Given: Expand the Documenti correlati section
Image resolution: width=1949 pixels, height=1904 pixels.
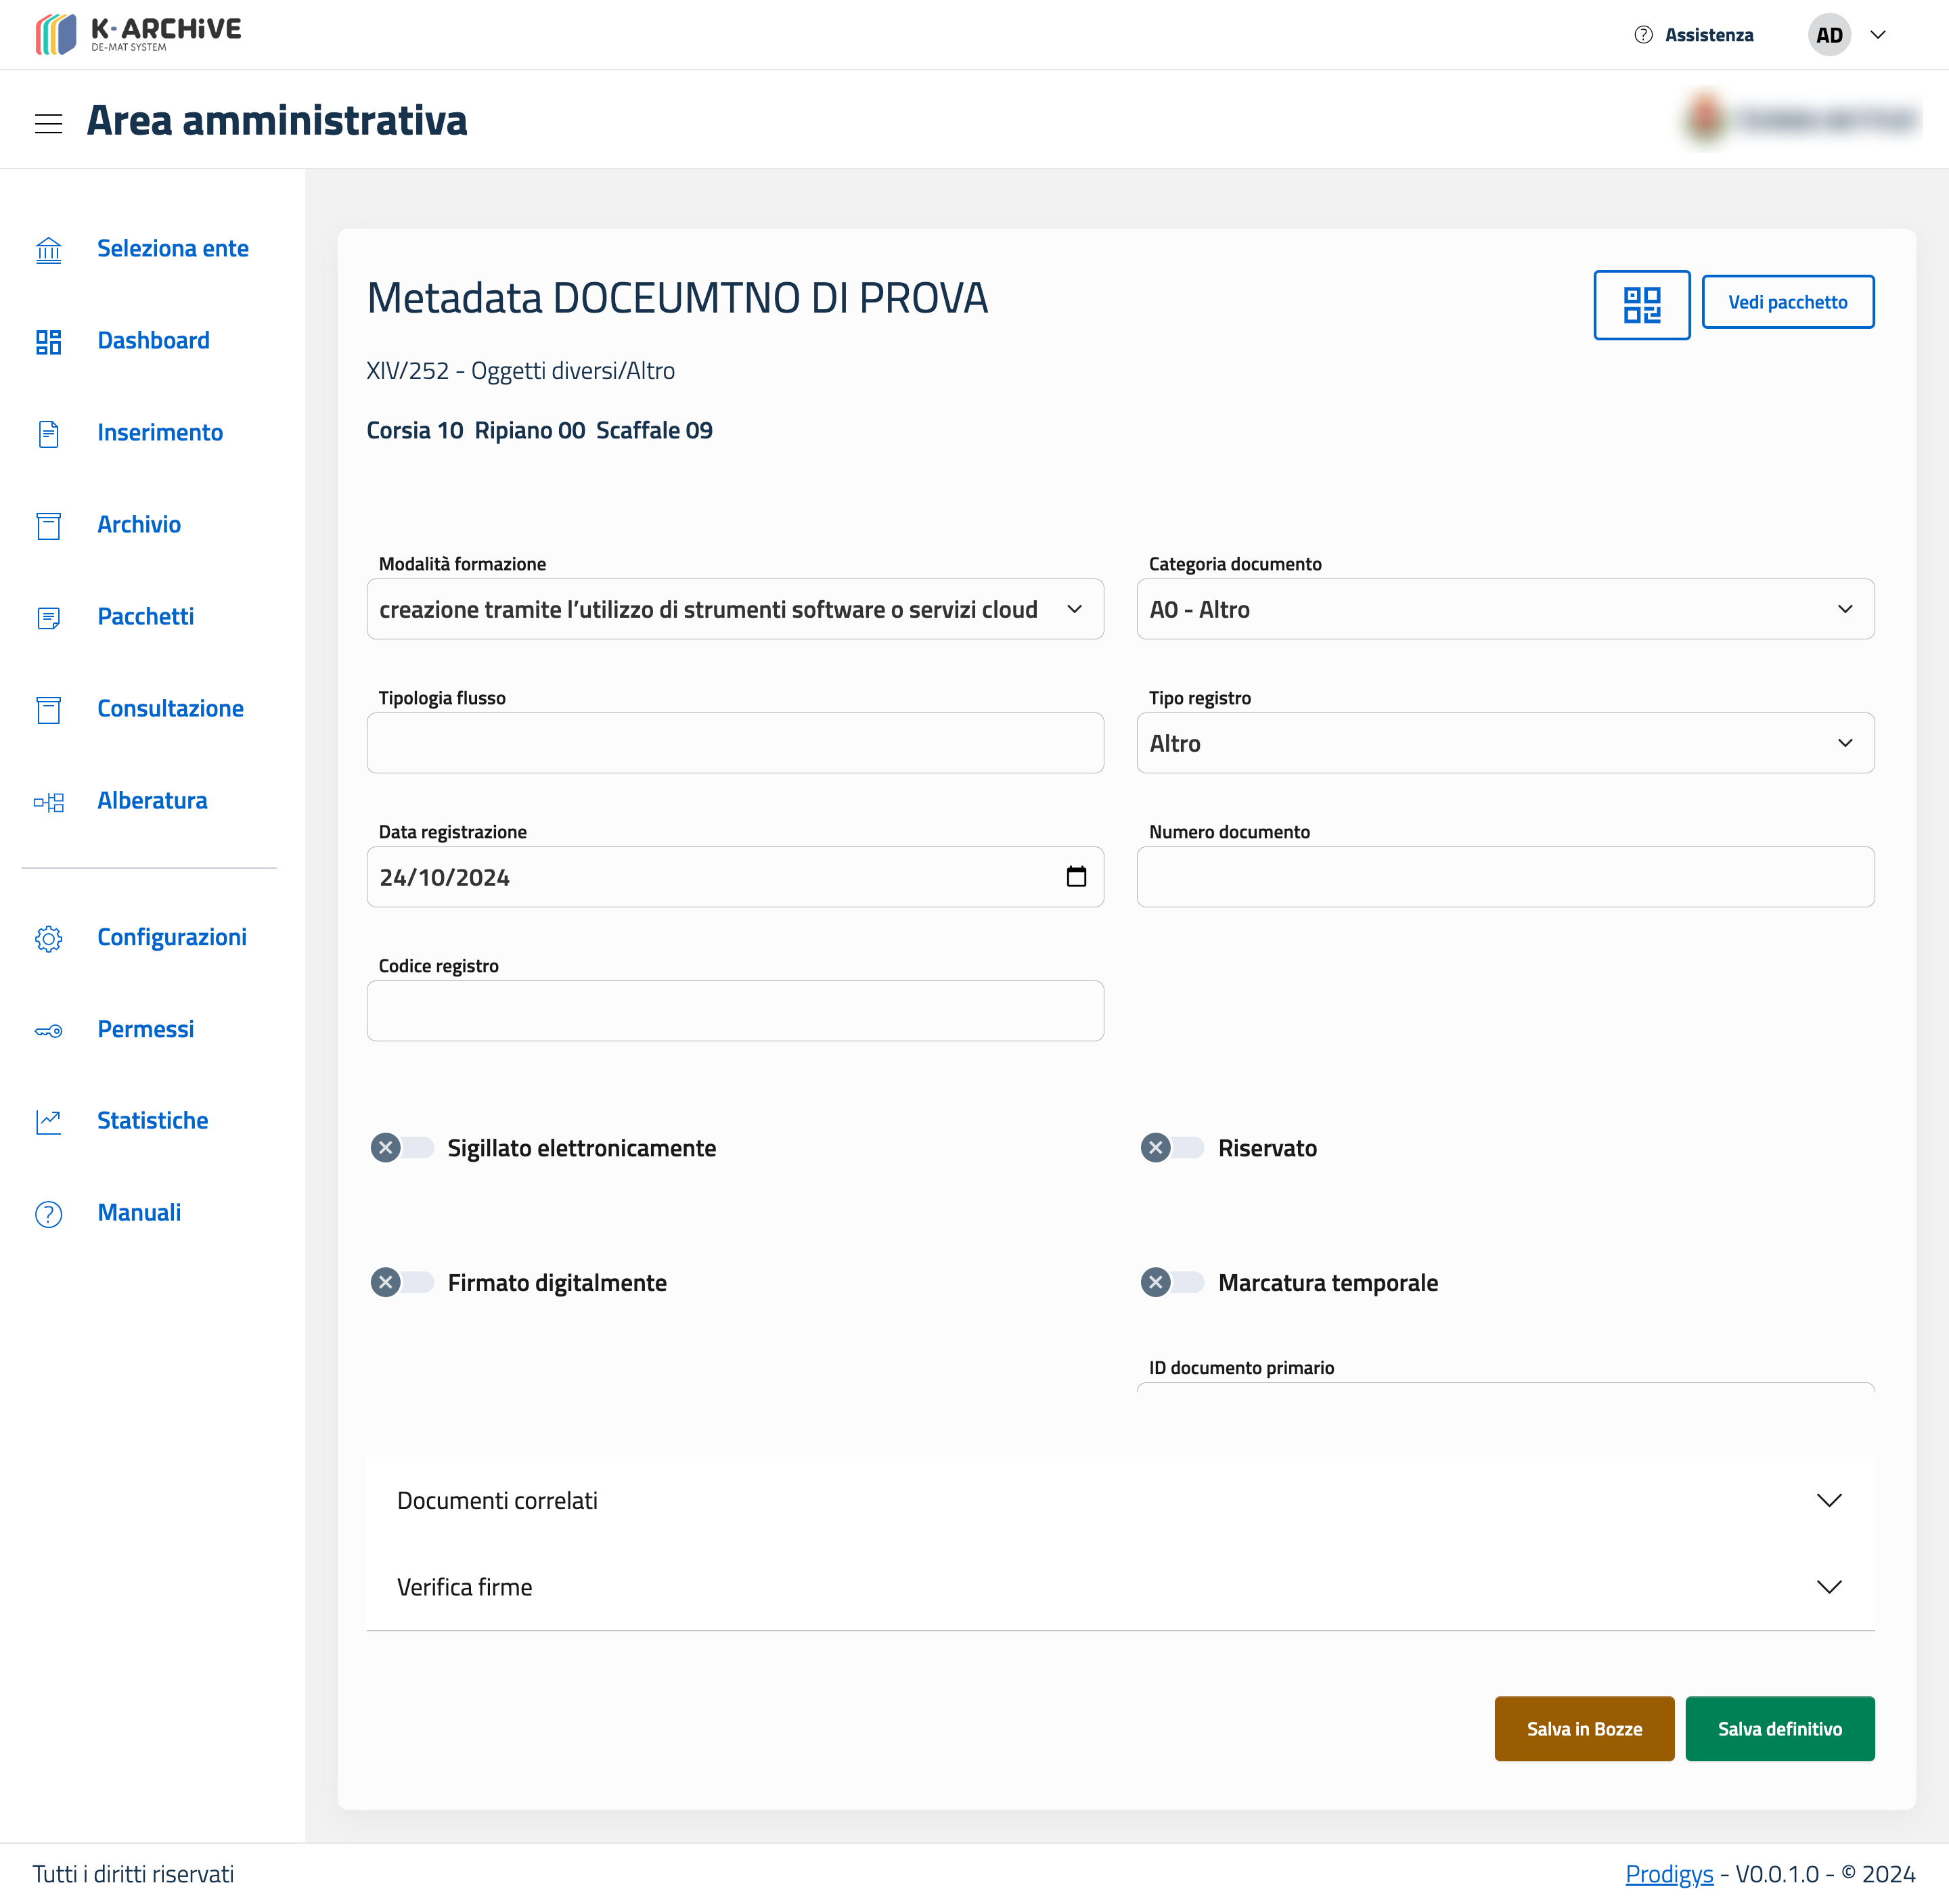Looking at the screenshot, I should (x=1119, y=1500).
